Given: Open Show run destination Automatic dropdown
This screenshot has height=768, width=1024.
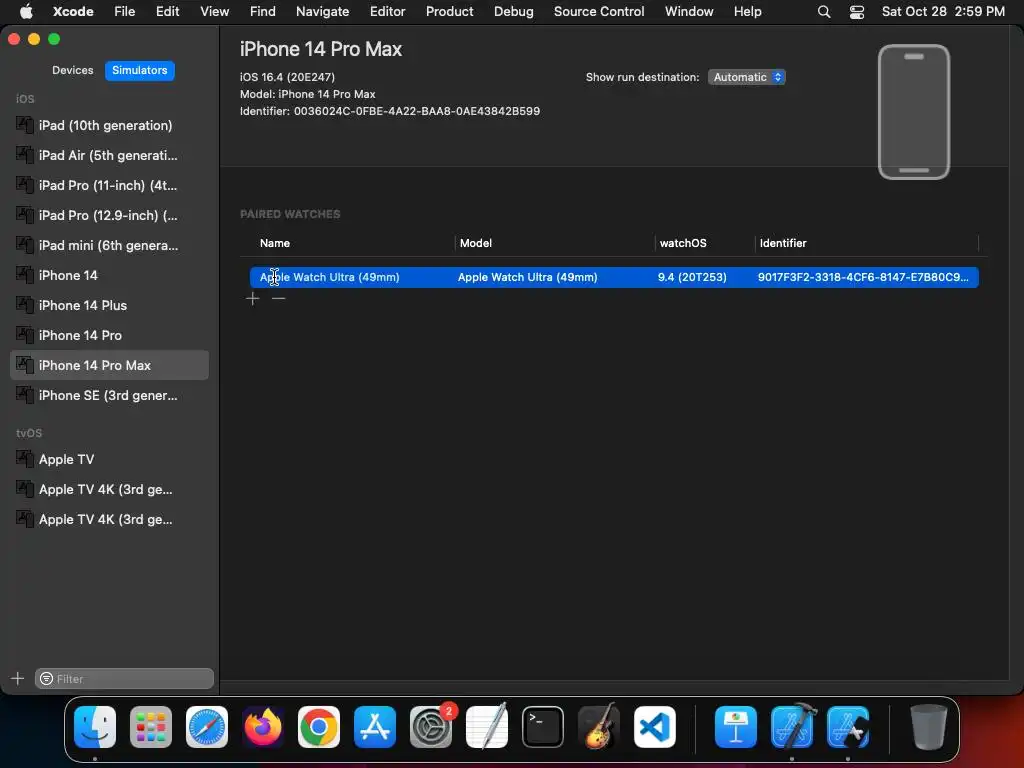Looking at the screenshot, I should coord(746,77).
